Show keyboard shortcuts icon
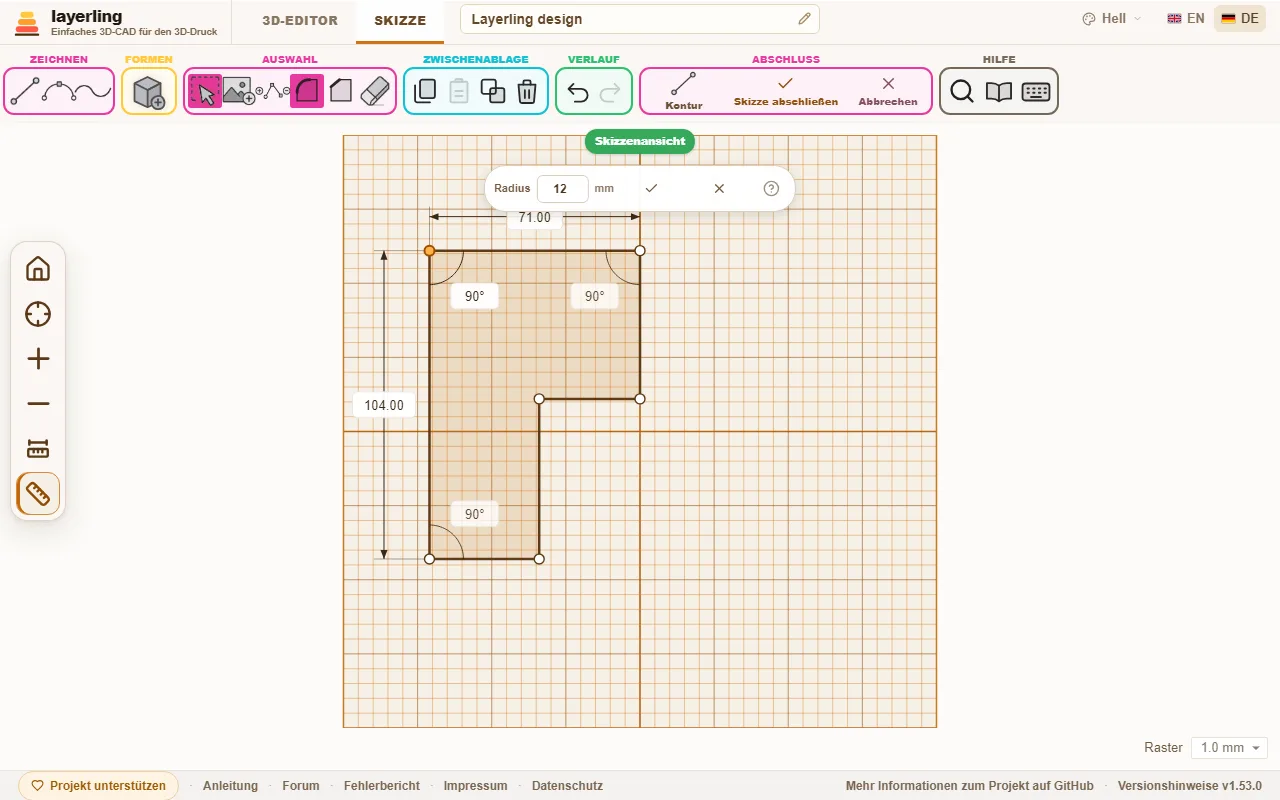The width and height of the screenshot is (1280, 800). [x=1036, y=92]
